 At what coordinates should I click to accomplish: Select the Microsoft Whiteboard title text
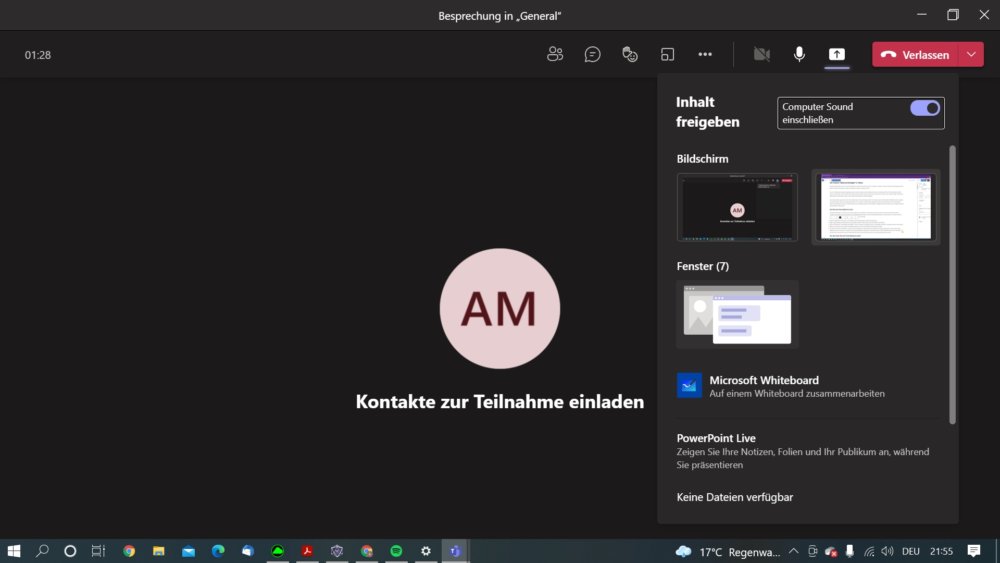click(x=764, y=380)
